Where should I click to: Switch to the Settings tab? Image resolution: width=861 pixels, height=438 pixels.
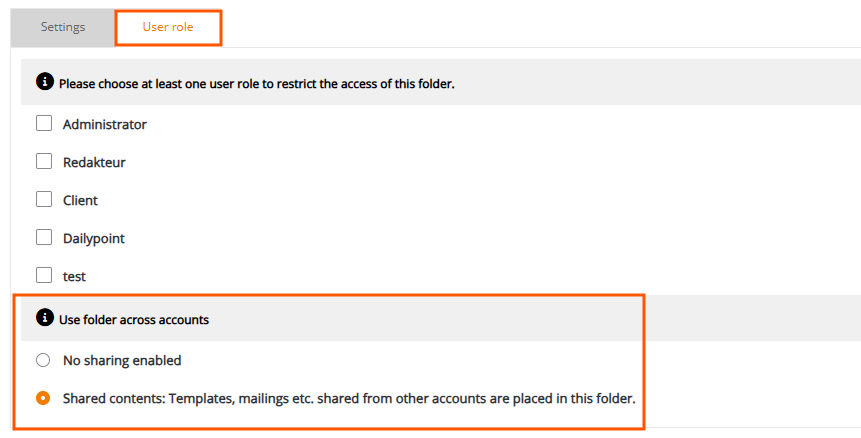[63, 27]
